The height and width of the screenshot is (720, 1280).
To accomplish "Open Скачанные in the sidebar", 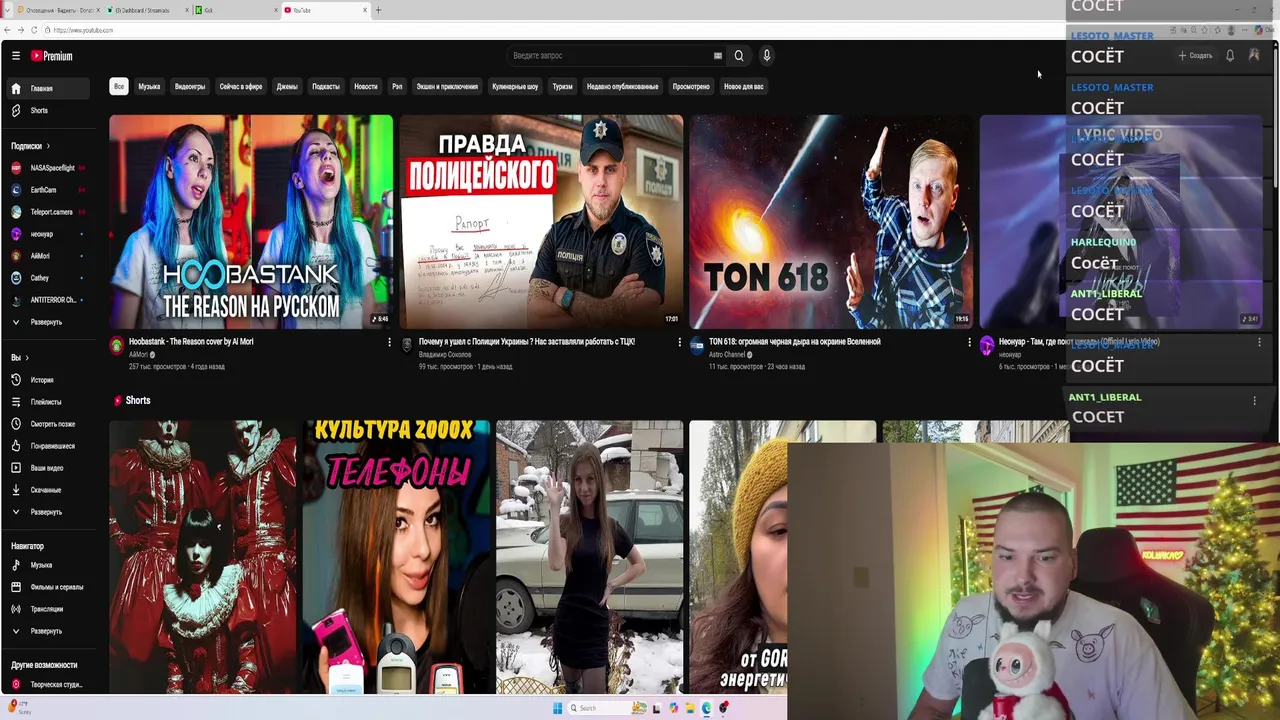I will click(46, 490).
